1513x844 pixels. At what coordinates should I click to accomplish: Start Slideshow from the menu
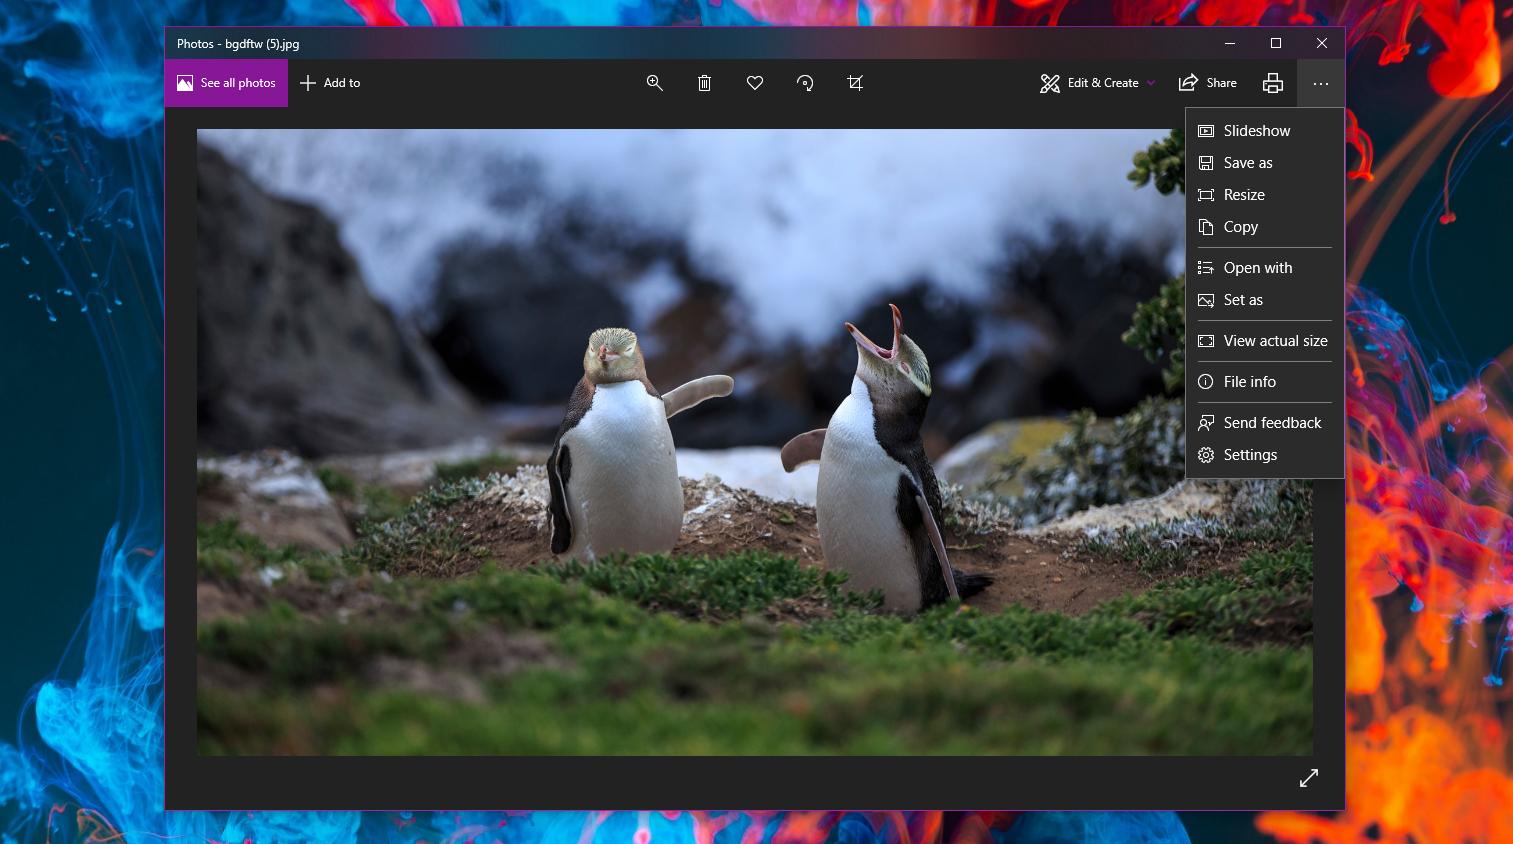point(1265,131)
